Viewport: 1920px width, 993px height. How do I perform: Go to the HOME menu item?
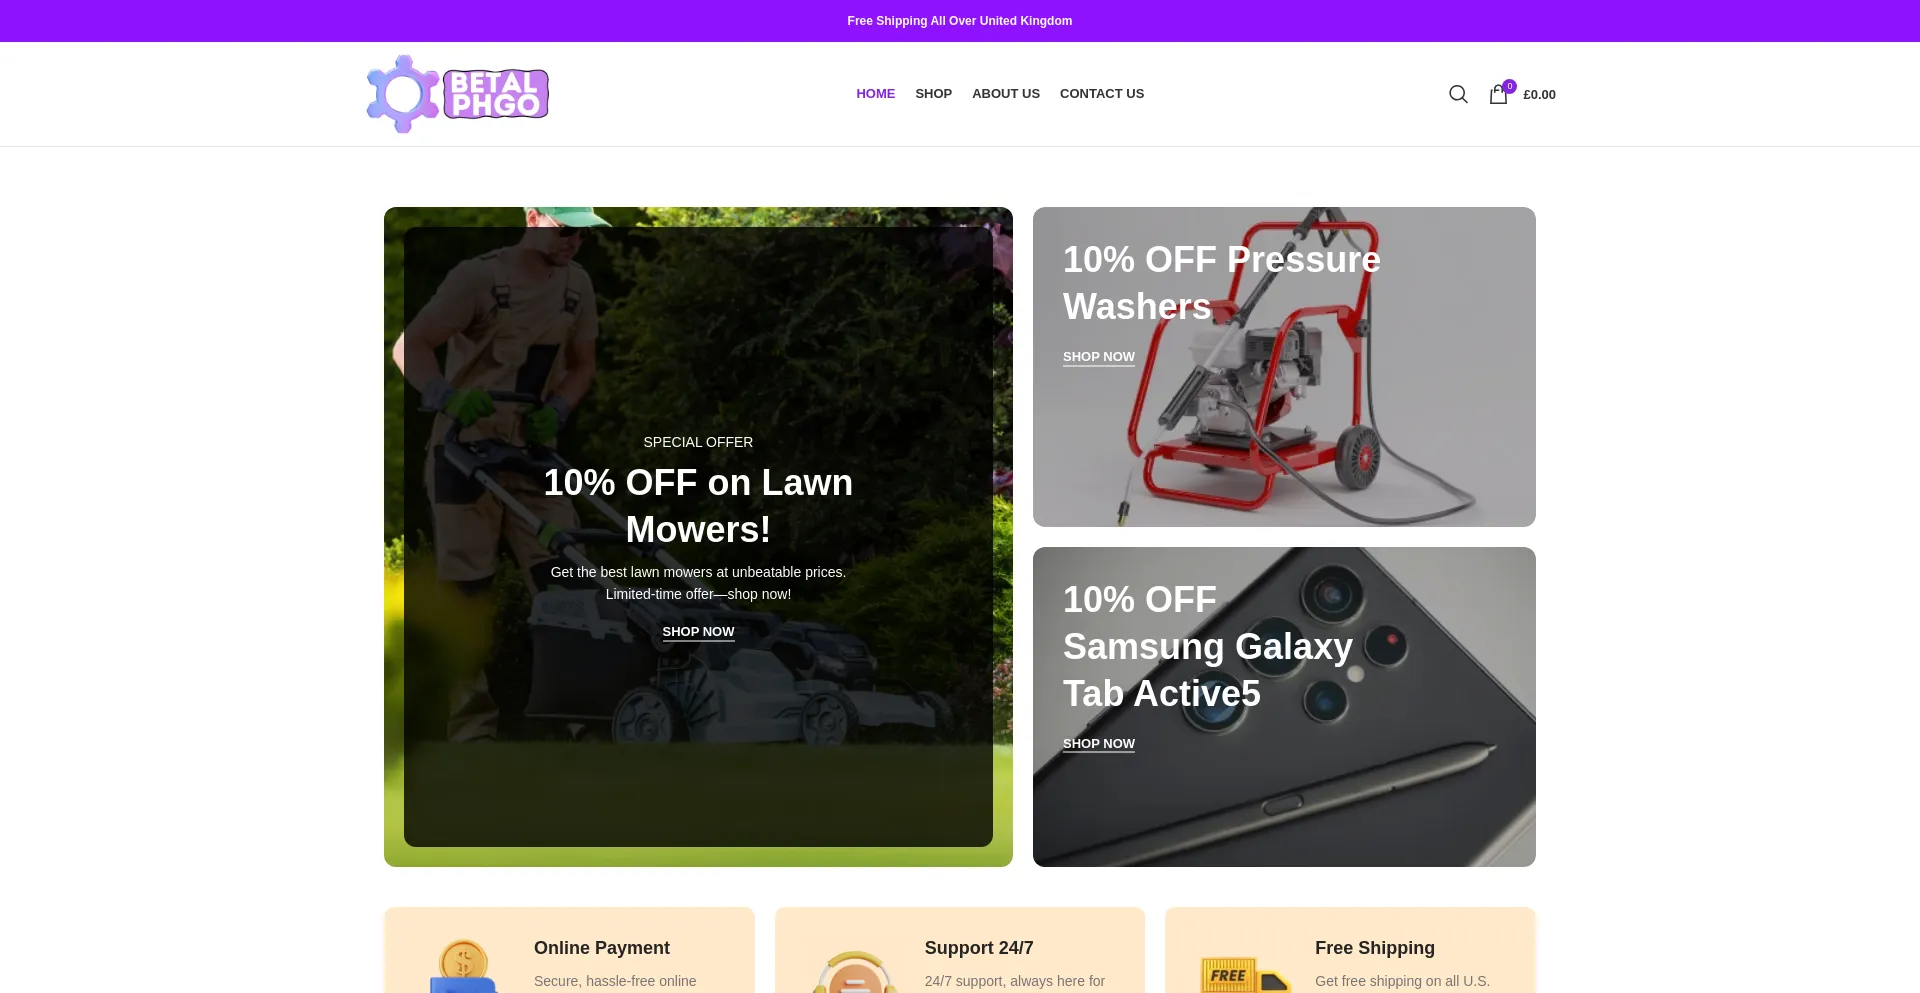click(x=875, y=94)
